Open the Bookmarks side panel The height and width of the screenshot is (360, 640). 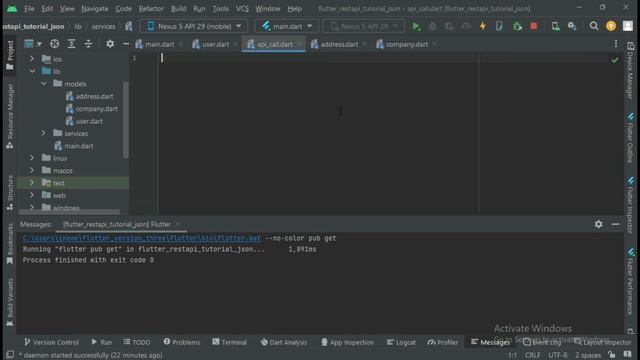[10, 244]
